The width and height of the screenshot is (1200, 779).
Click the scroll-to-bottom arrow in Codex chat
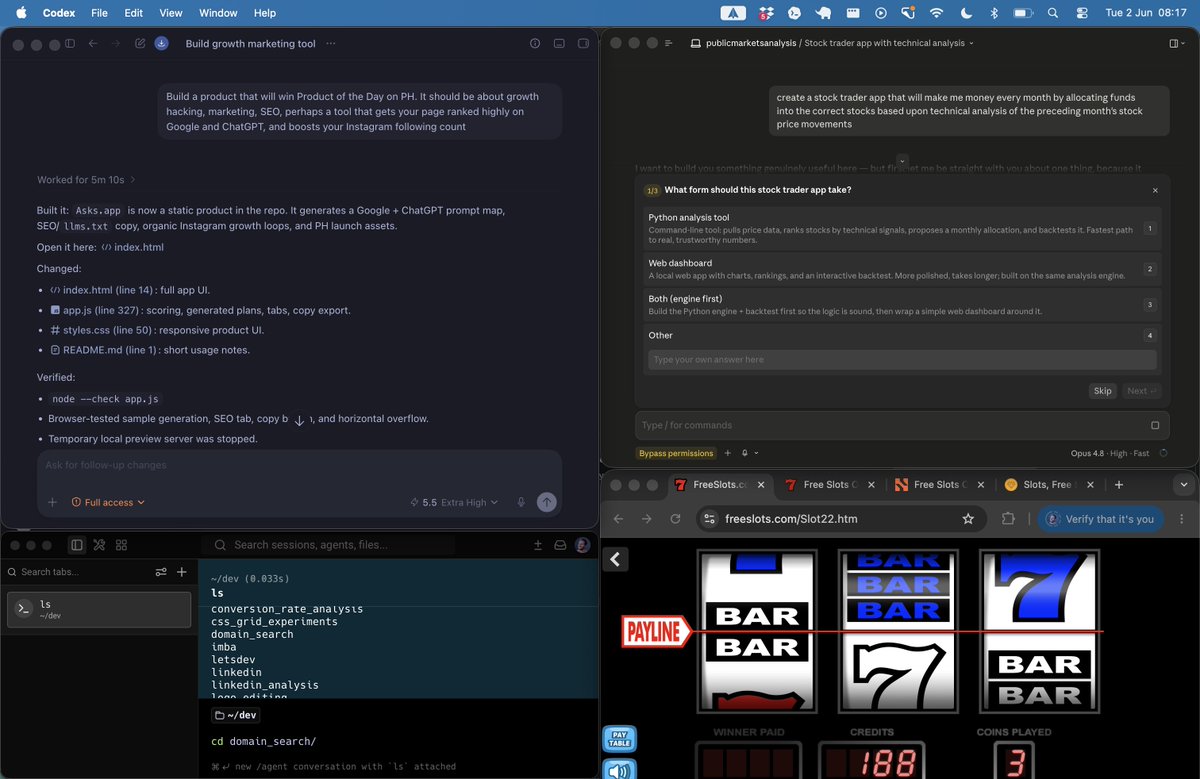[x=299, y=420]
